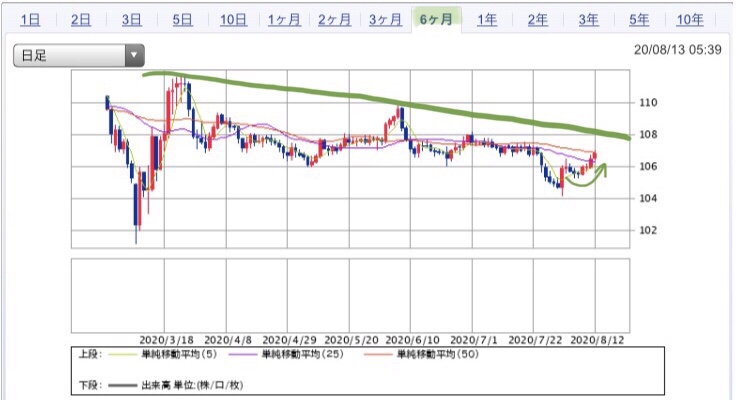This screenshot has height=400, width=736.
Task: Show the 5年 chart period
Action: [x=639, y=20]
